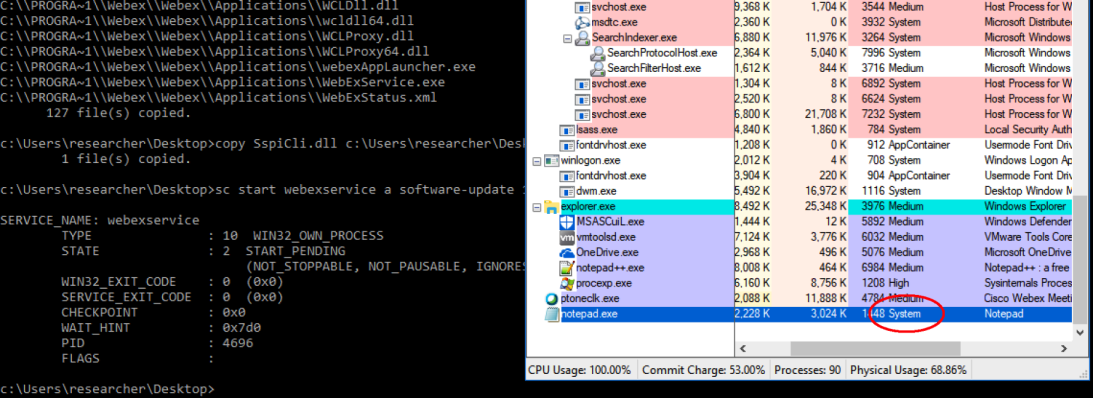
Task: Select the OneDrive.exe cloud icon
Action: pos(567,252)
